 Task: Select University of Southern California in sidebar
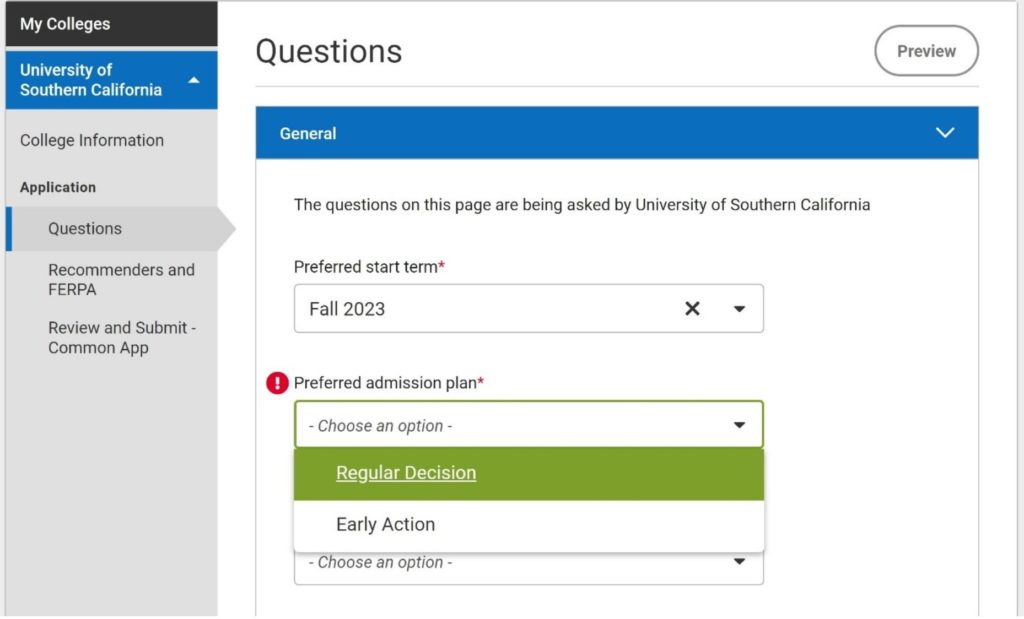click(x=91, y=80)
